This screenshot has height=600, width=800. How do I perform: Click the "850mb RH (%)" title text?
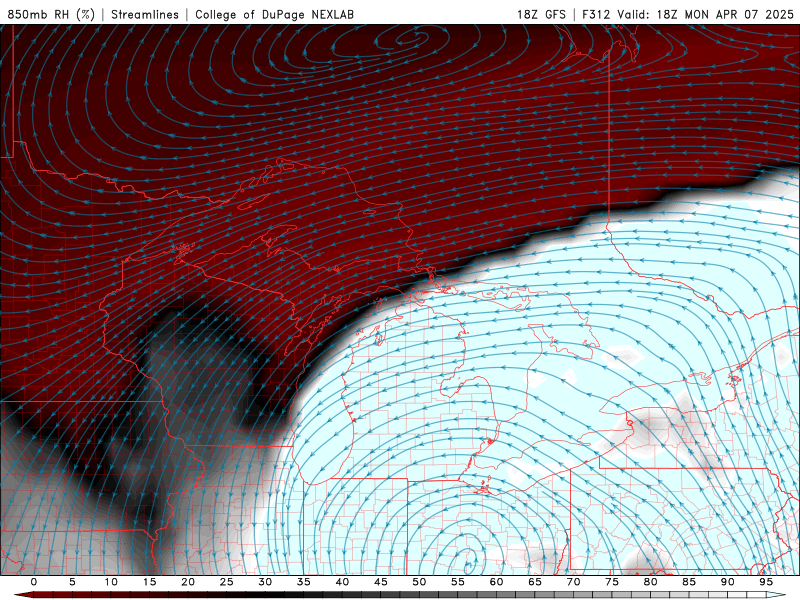[x=51, y=14]
